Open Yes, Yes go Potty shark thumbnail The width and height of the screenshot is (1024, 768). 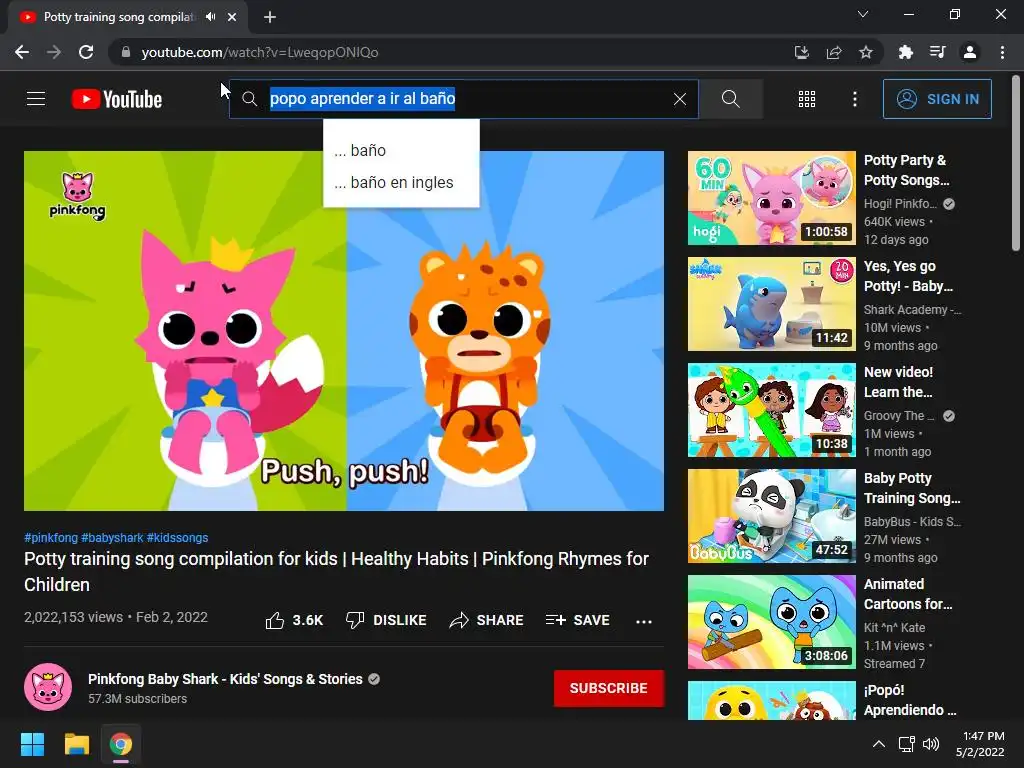(x=772, y=304)
